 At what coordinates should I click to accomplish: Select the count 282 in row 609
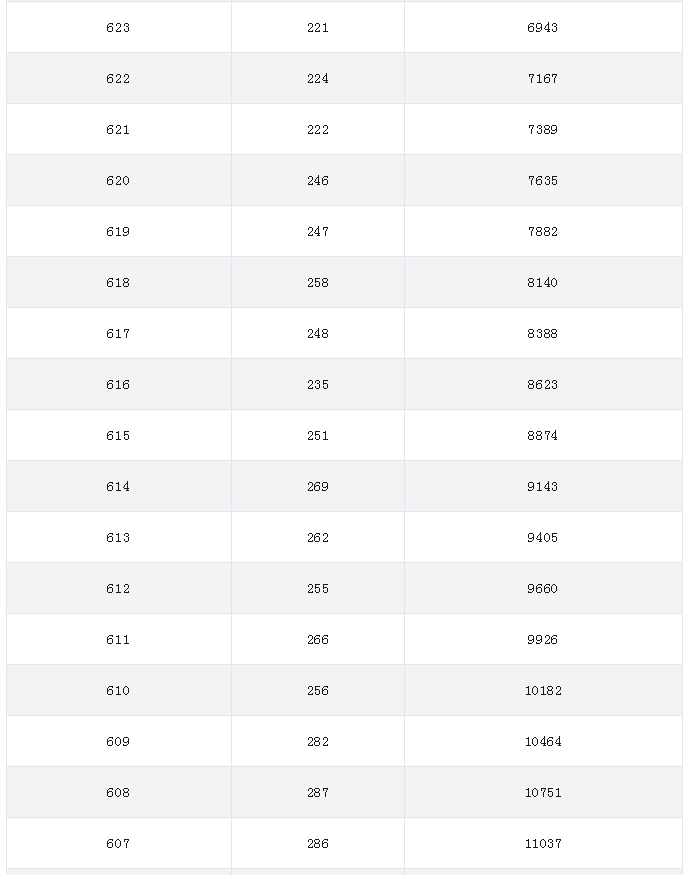318,742
